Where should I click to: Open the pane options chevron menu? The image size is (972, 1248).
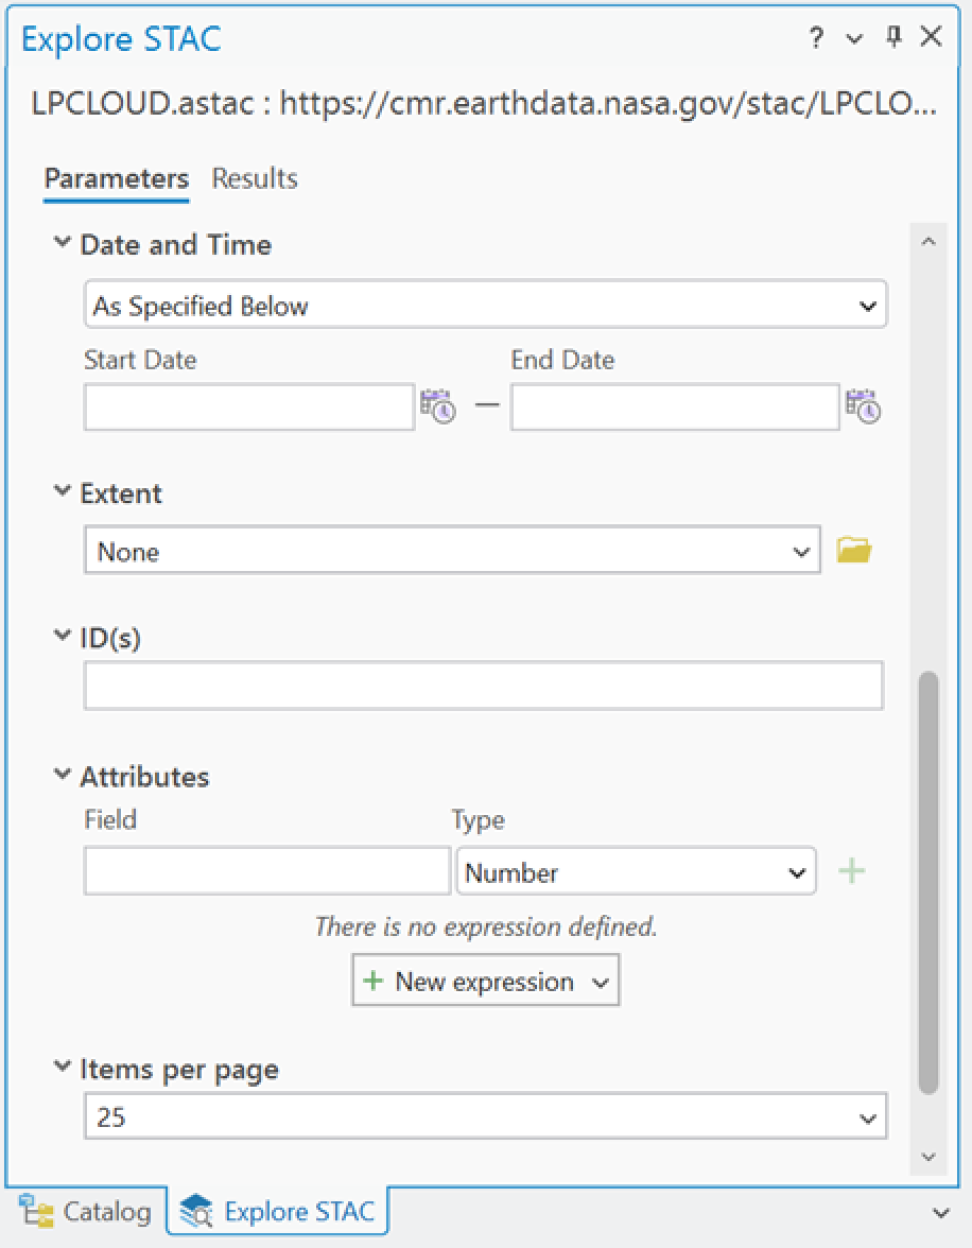[x=854, y=39]
